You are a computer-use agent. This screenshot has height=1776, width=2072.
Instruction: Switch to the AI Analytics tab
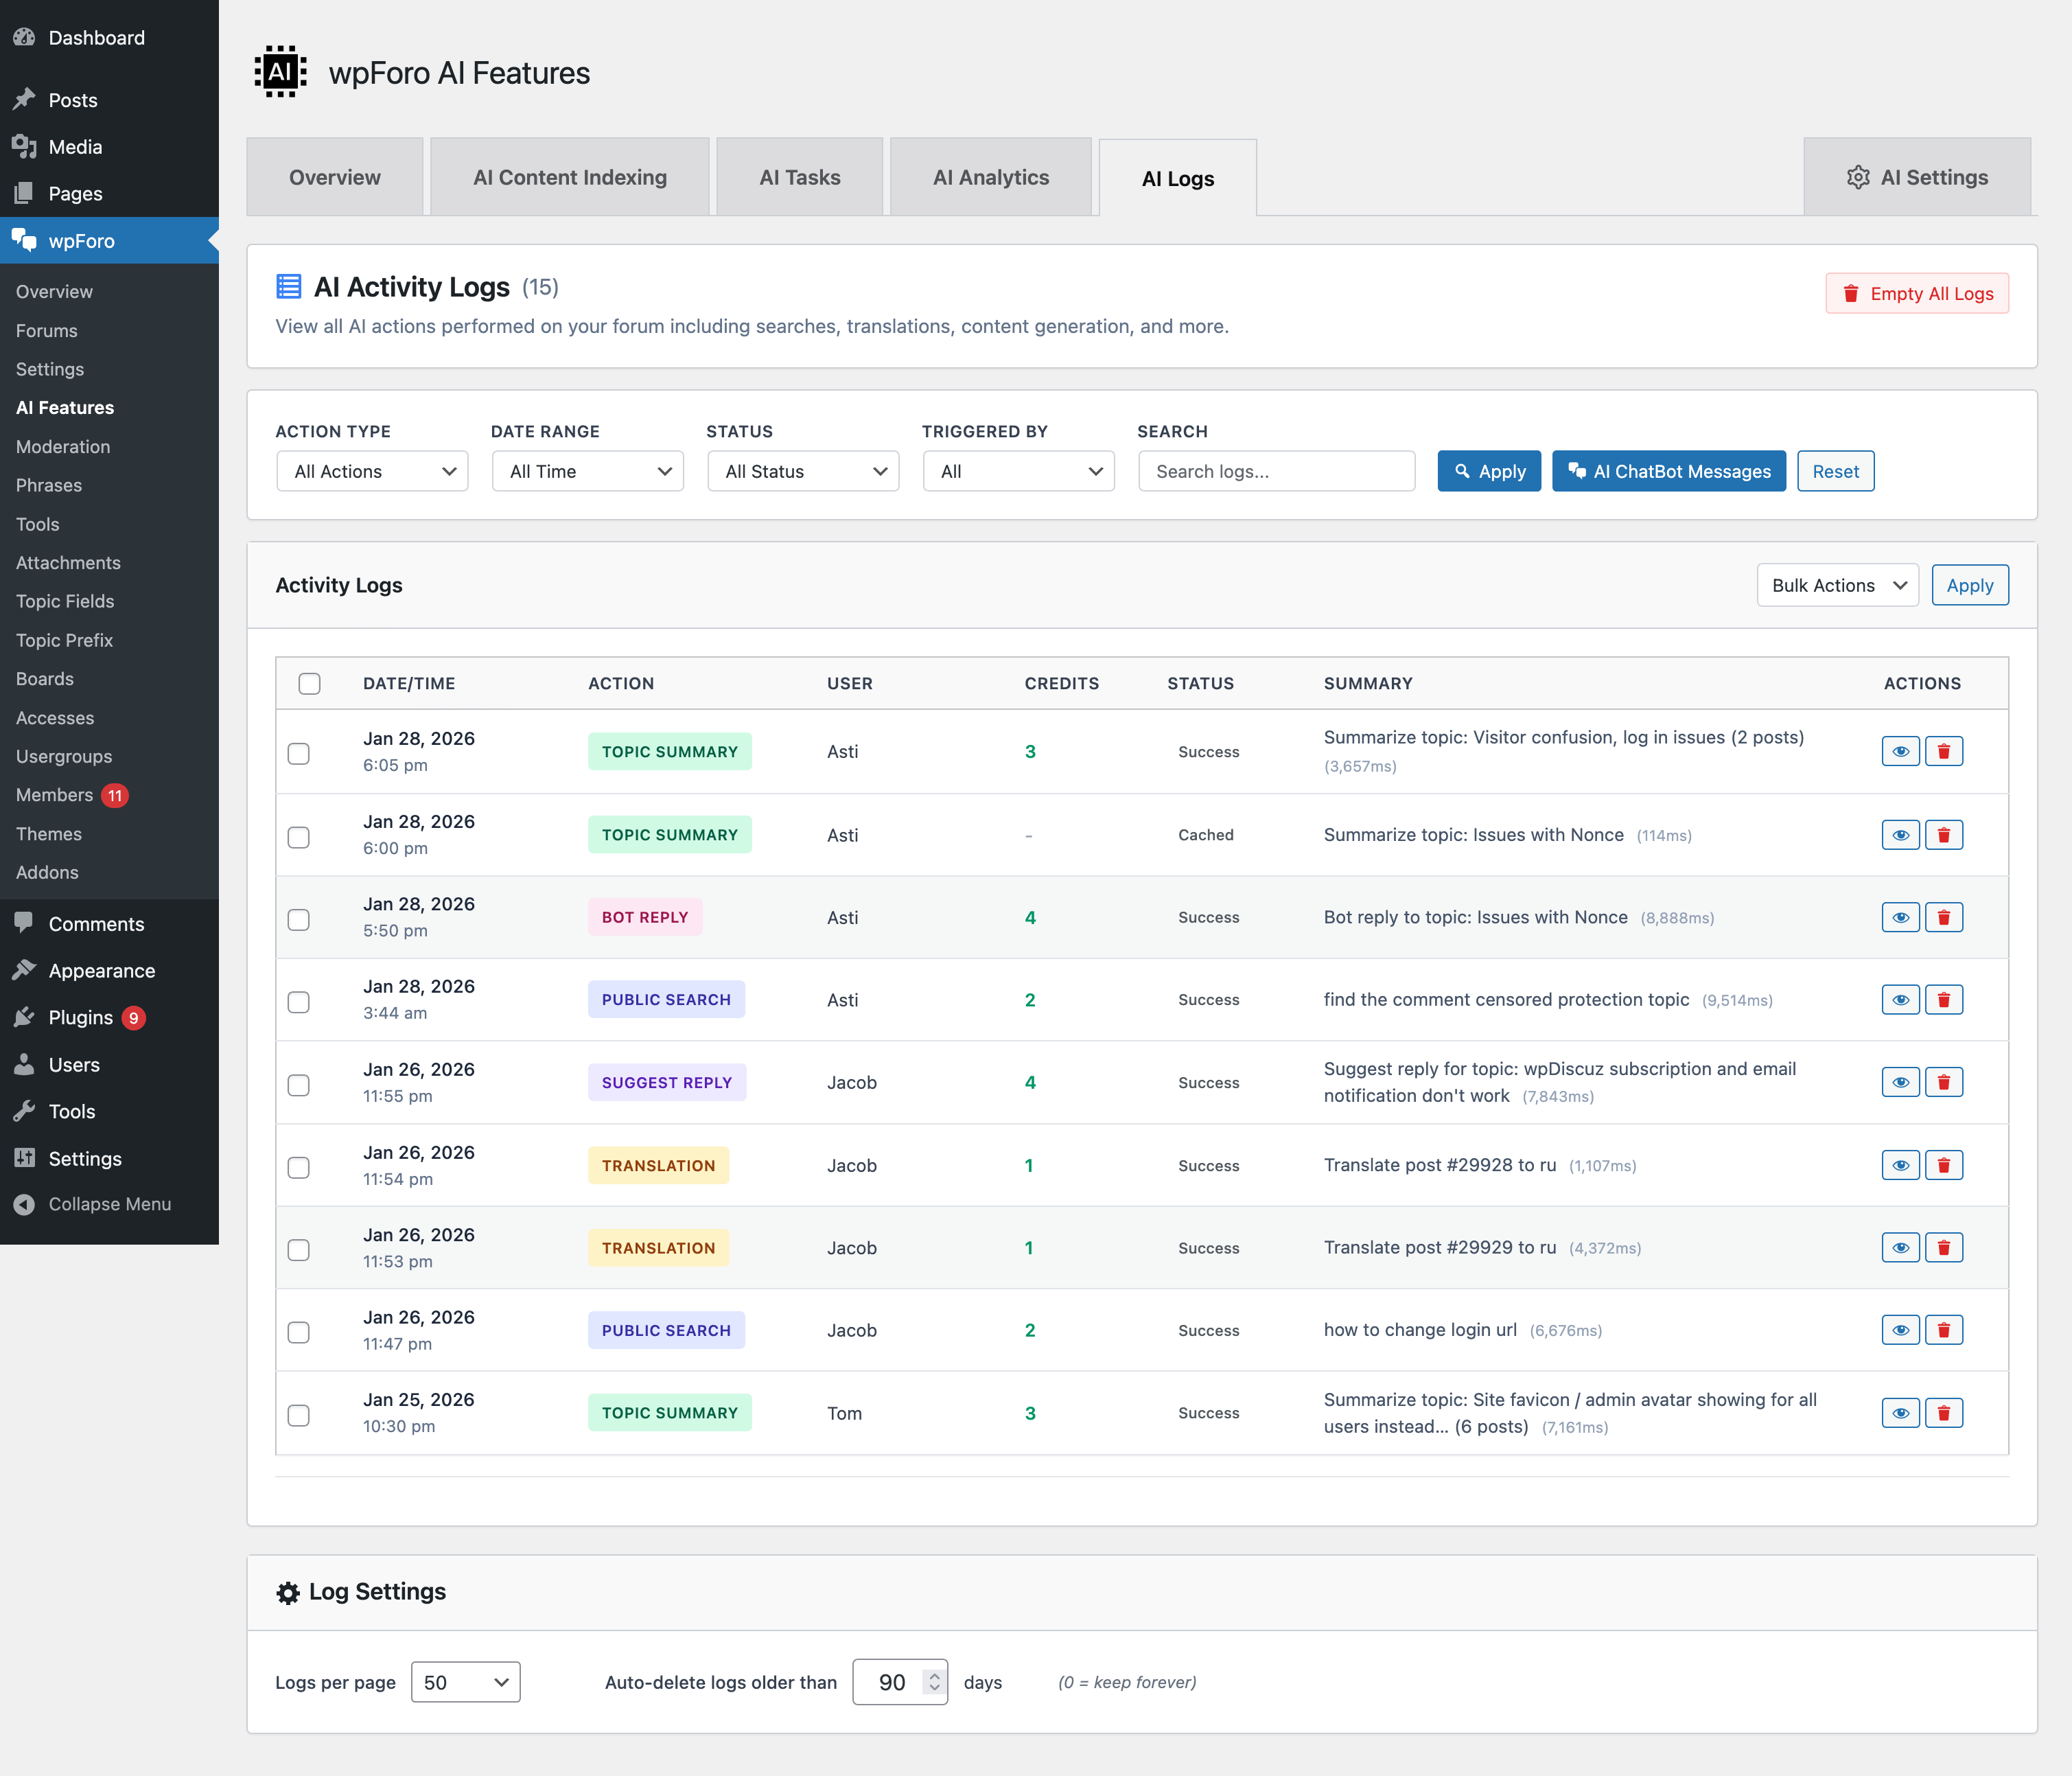990,176
